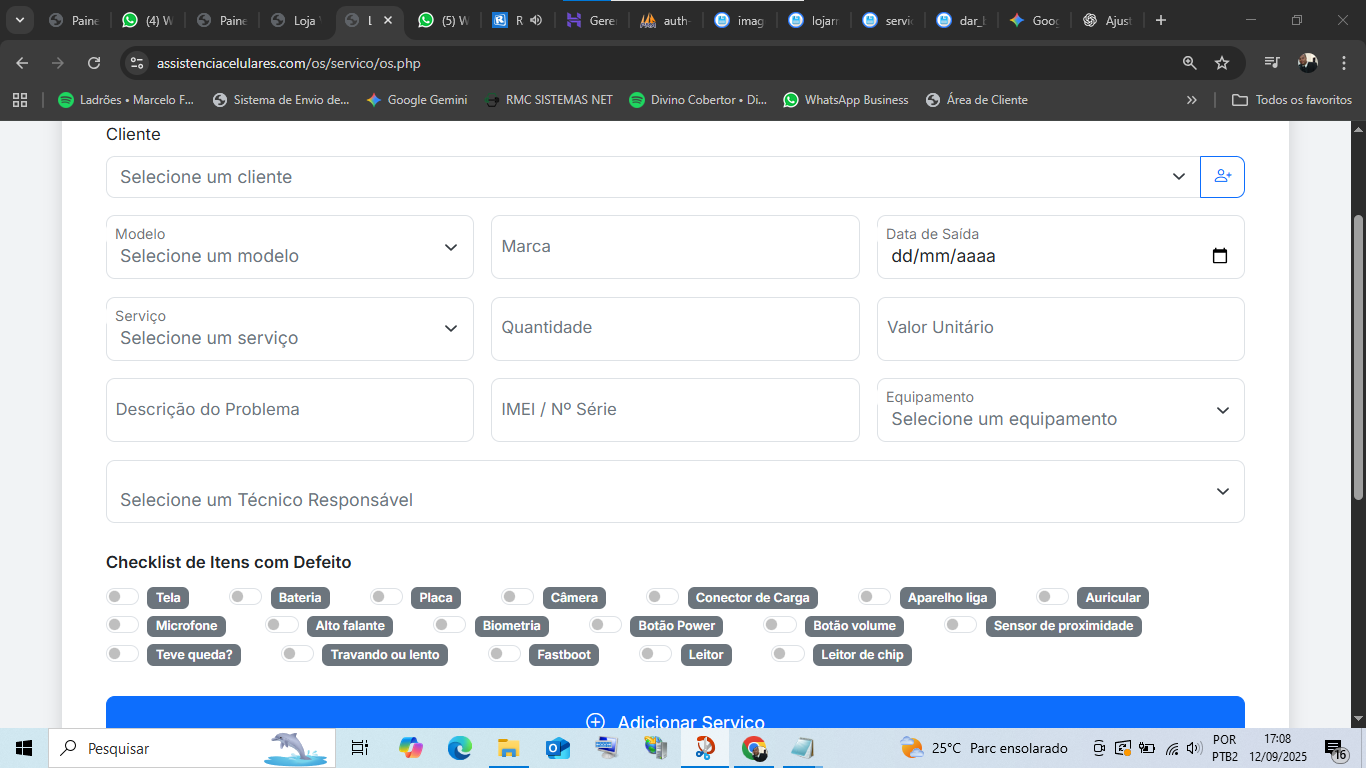The image size is (1366, 768).
Task: Click the bookmark star icon in address bar
Action: pyautogui.click(x=1221, y=63)
